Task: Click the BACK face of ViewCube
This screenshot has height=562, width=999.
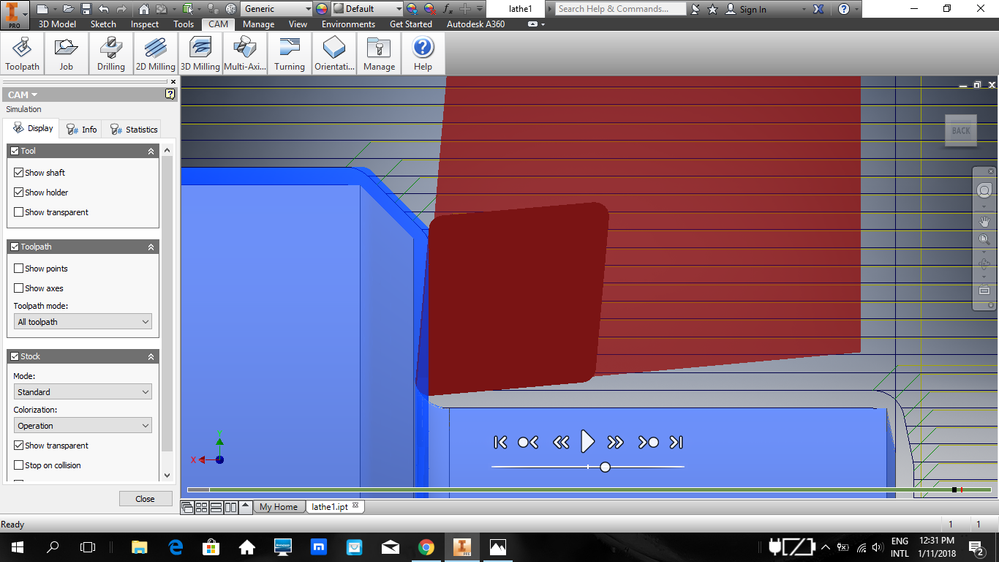Action: tap(961, 131)
